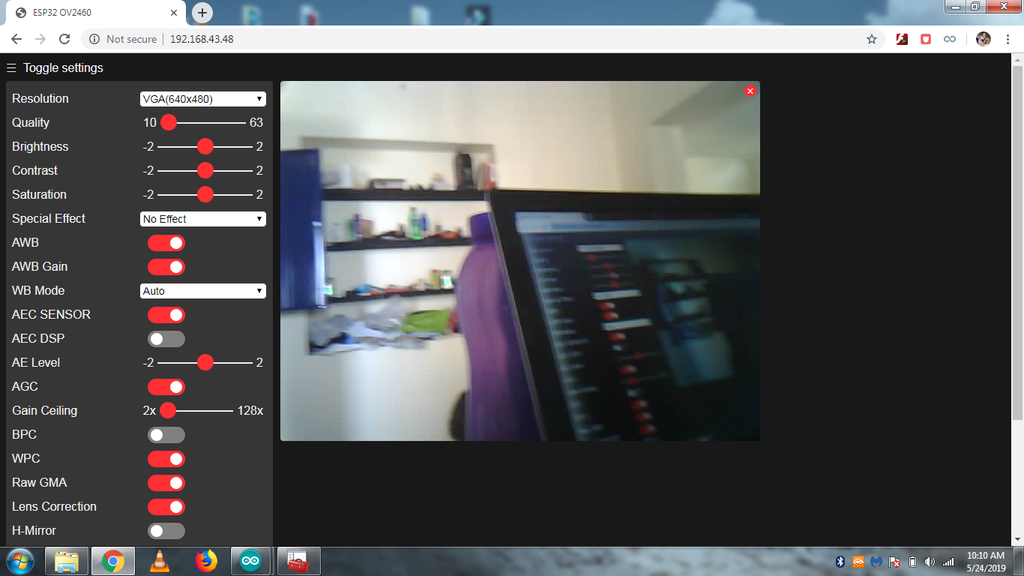This screenshot has height=576, width=1024.
Task: Open the WB Mode dropdown
Action: [202, 290]
